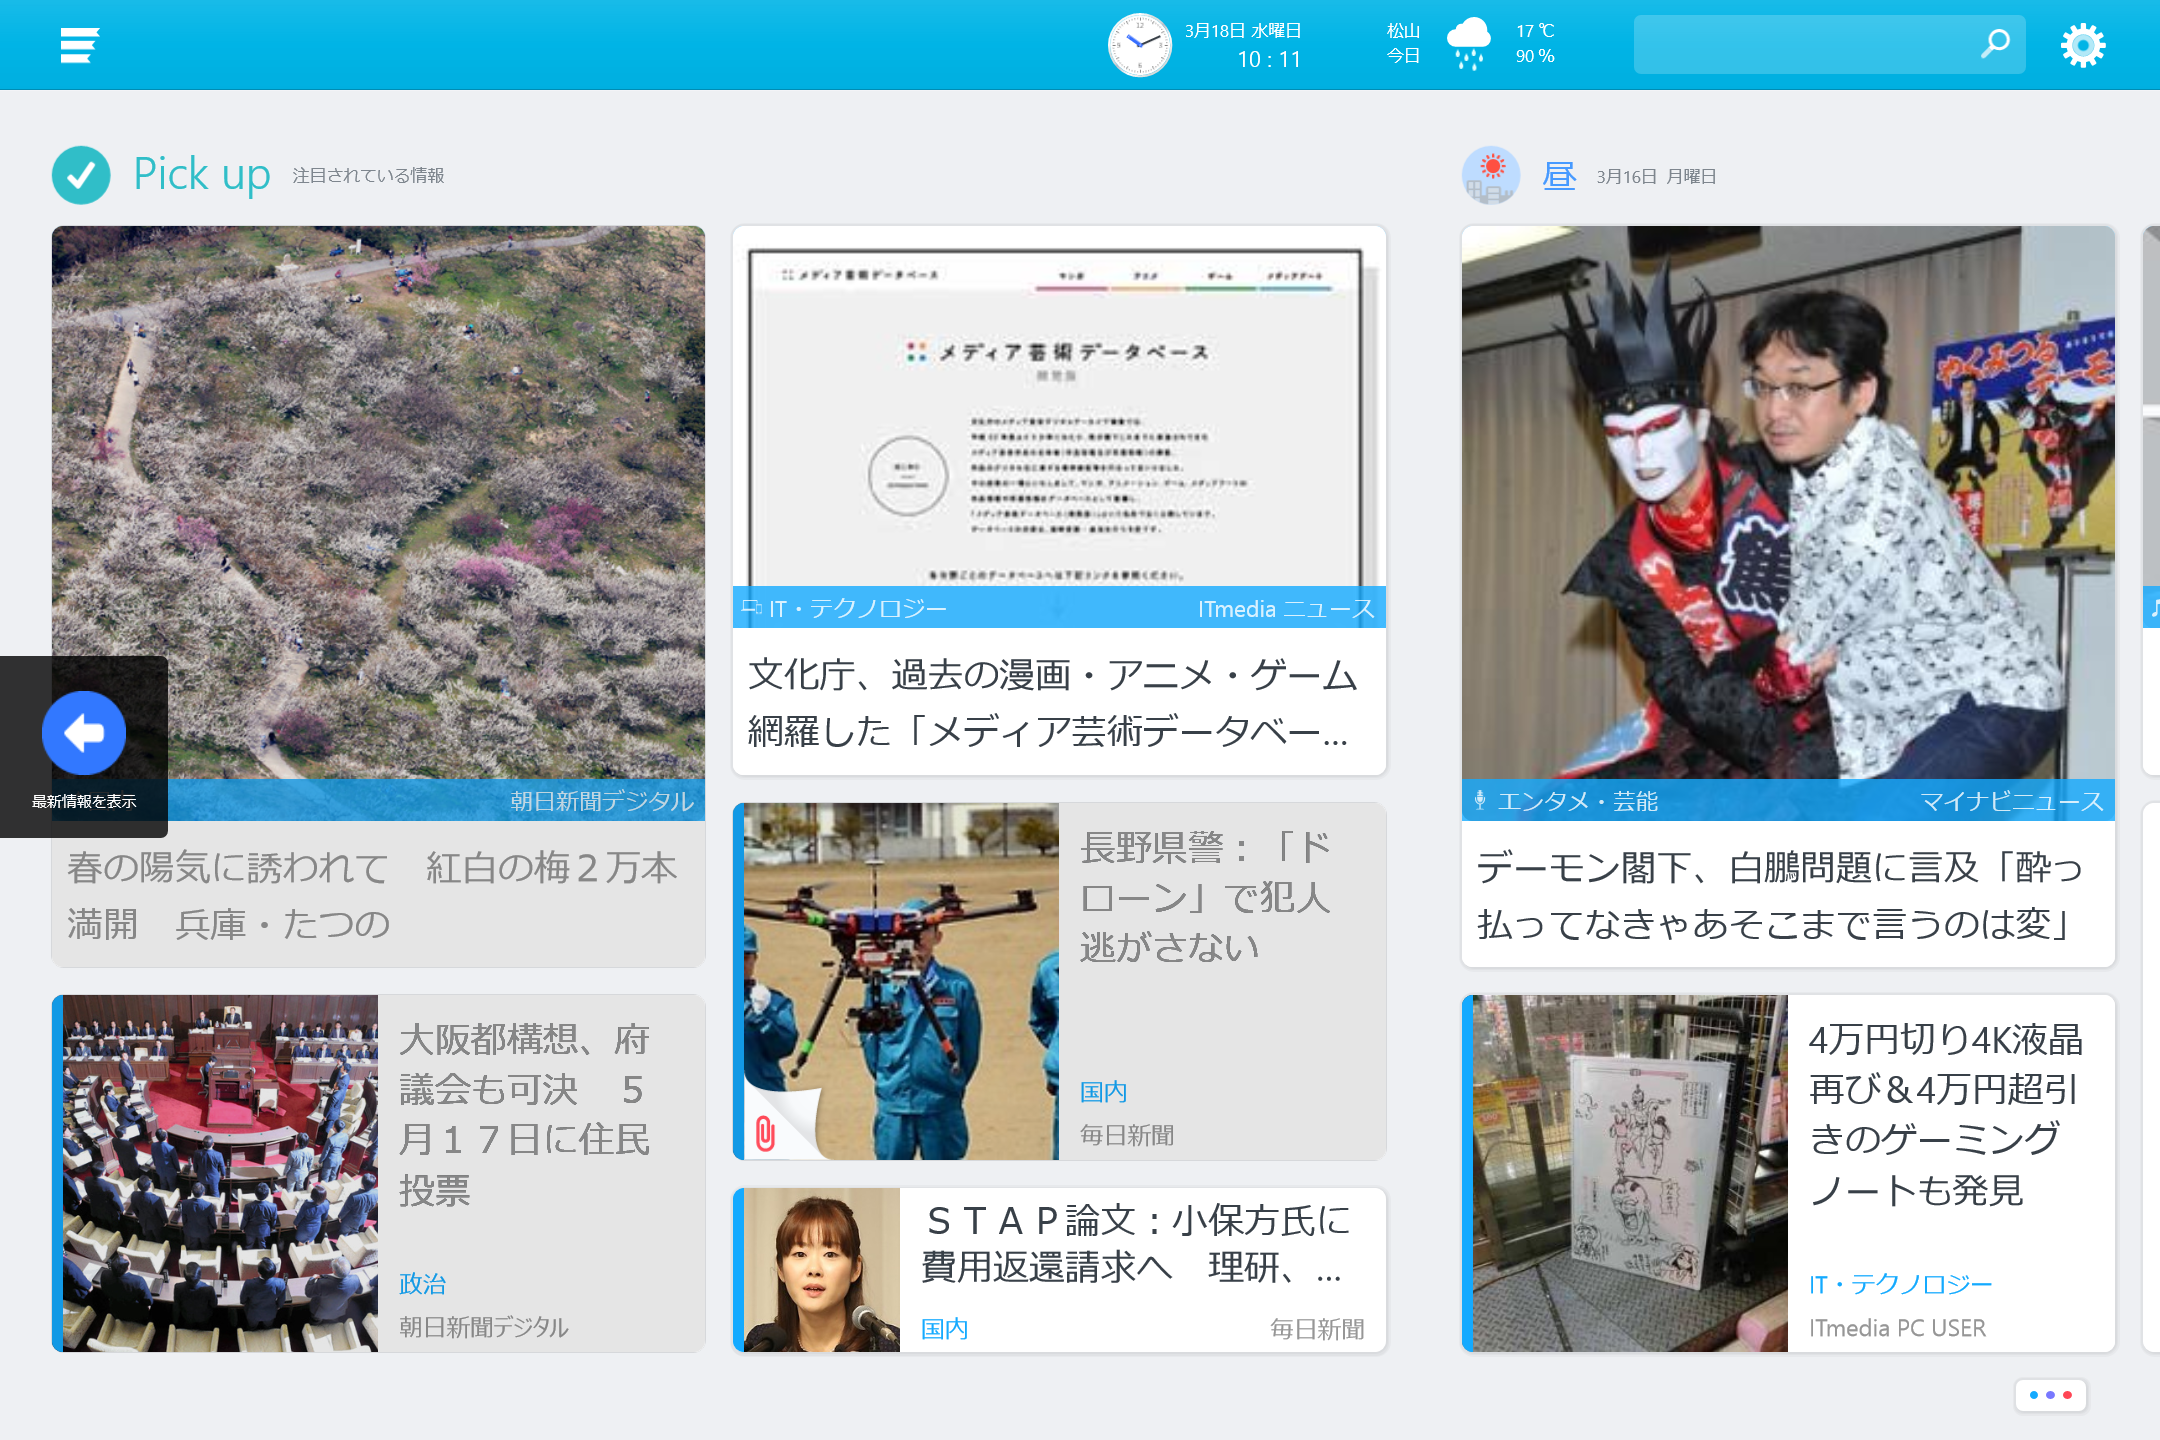Viewport: 2160px width, 1440px height.
Task: Click the analog clock icon
Action: click(x=1140, y=44)
